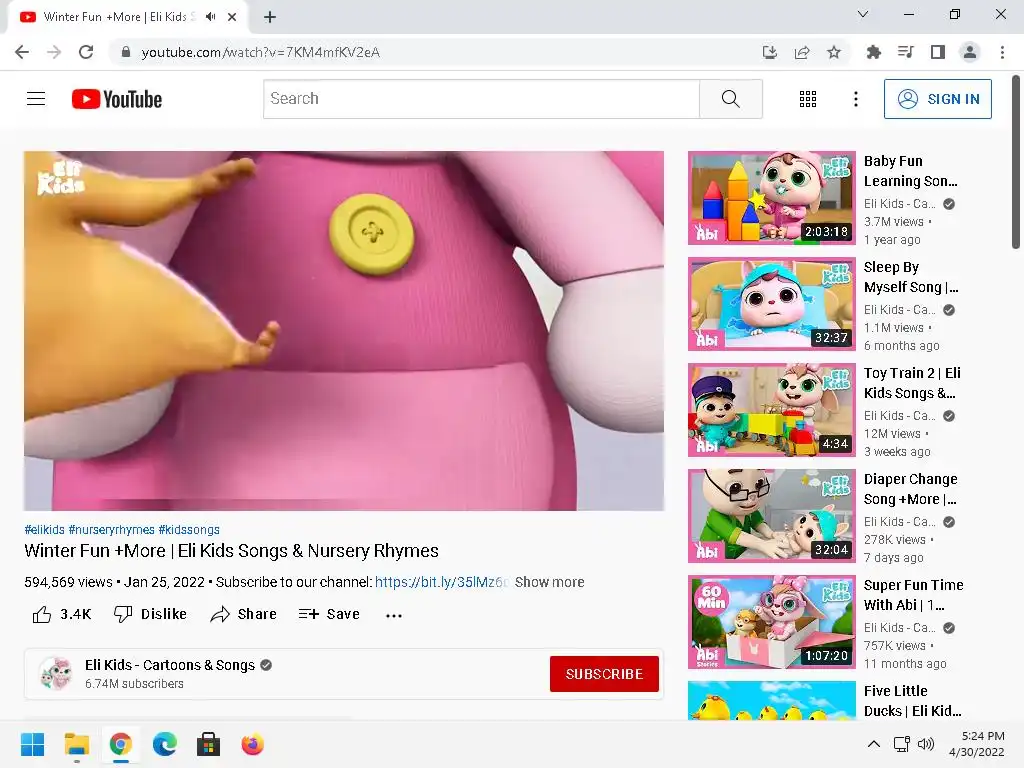Screen dimensions: 1024x768
Task: Click the address bar URL
Action: coord(261,52)
